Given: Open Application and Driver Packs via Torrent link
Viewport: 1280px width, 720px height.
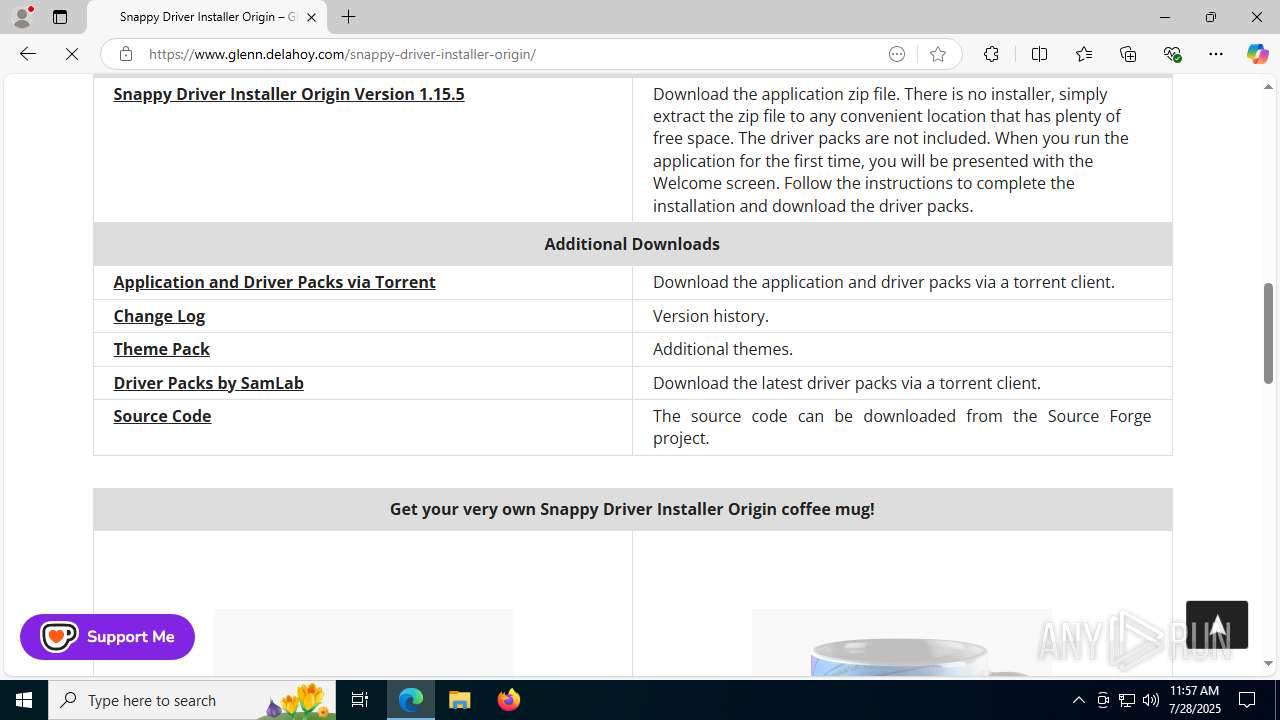Looking at the screenshot, I should coord(274,282).
